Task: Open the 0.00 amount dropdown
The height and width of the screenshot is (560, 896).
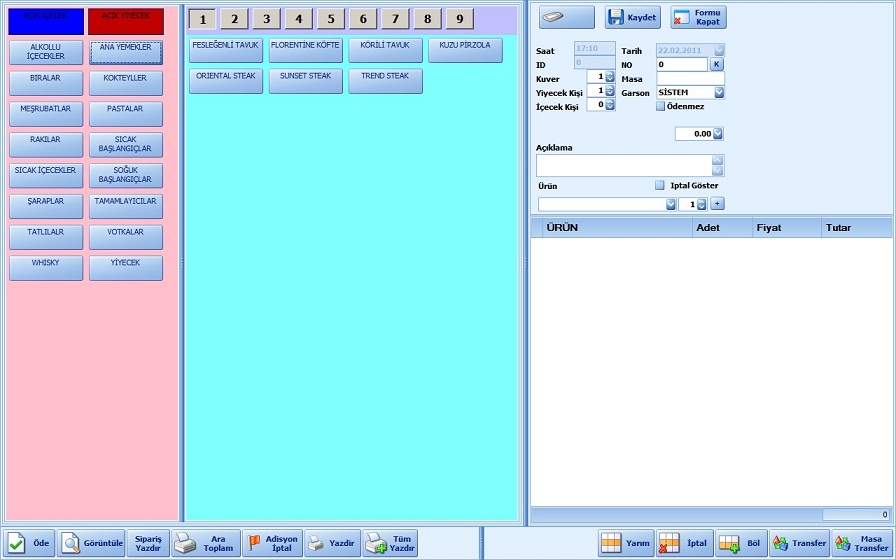Action: [x=717, y=134]
